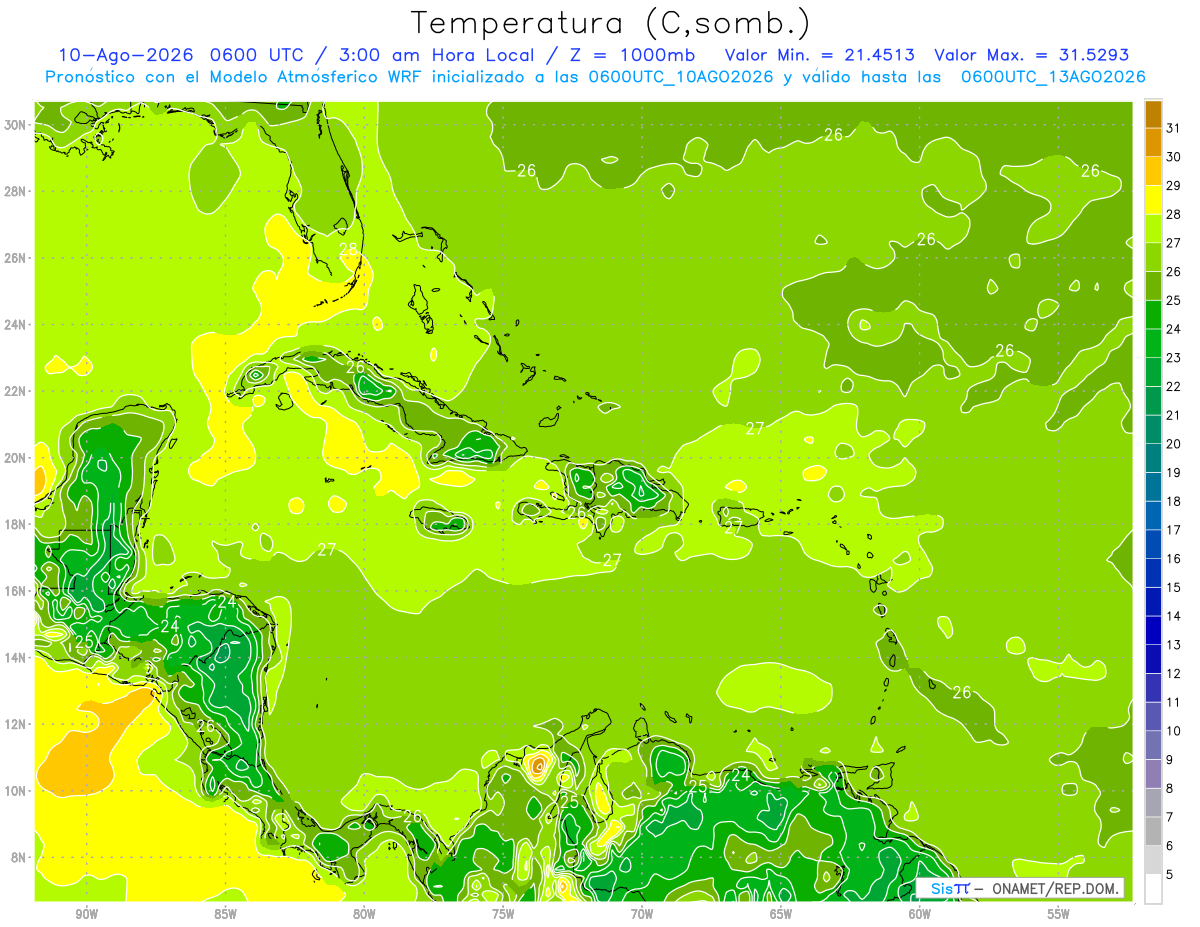This screenshot has width=1200, height=927.
Task: Click the 65W longitude axis label
Action: [781, 914]
